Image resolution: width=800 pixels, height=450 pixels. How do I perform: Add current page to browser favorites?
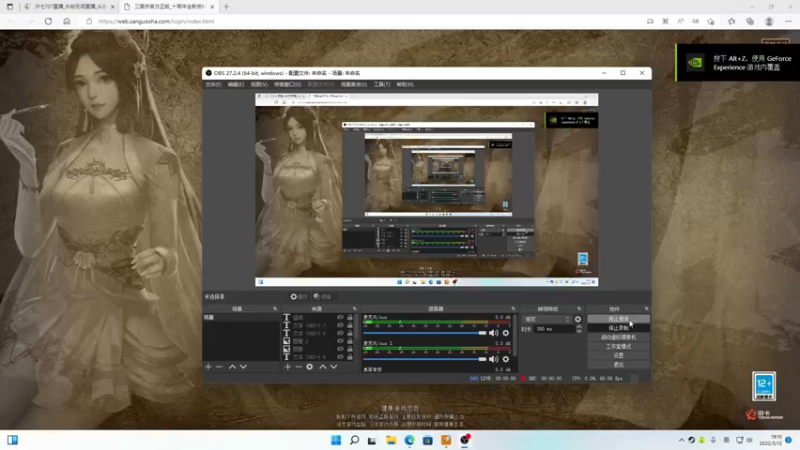711,21
